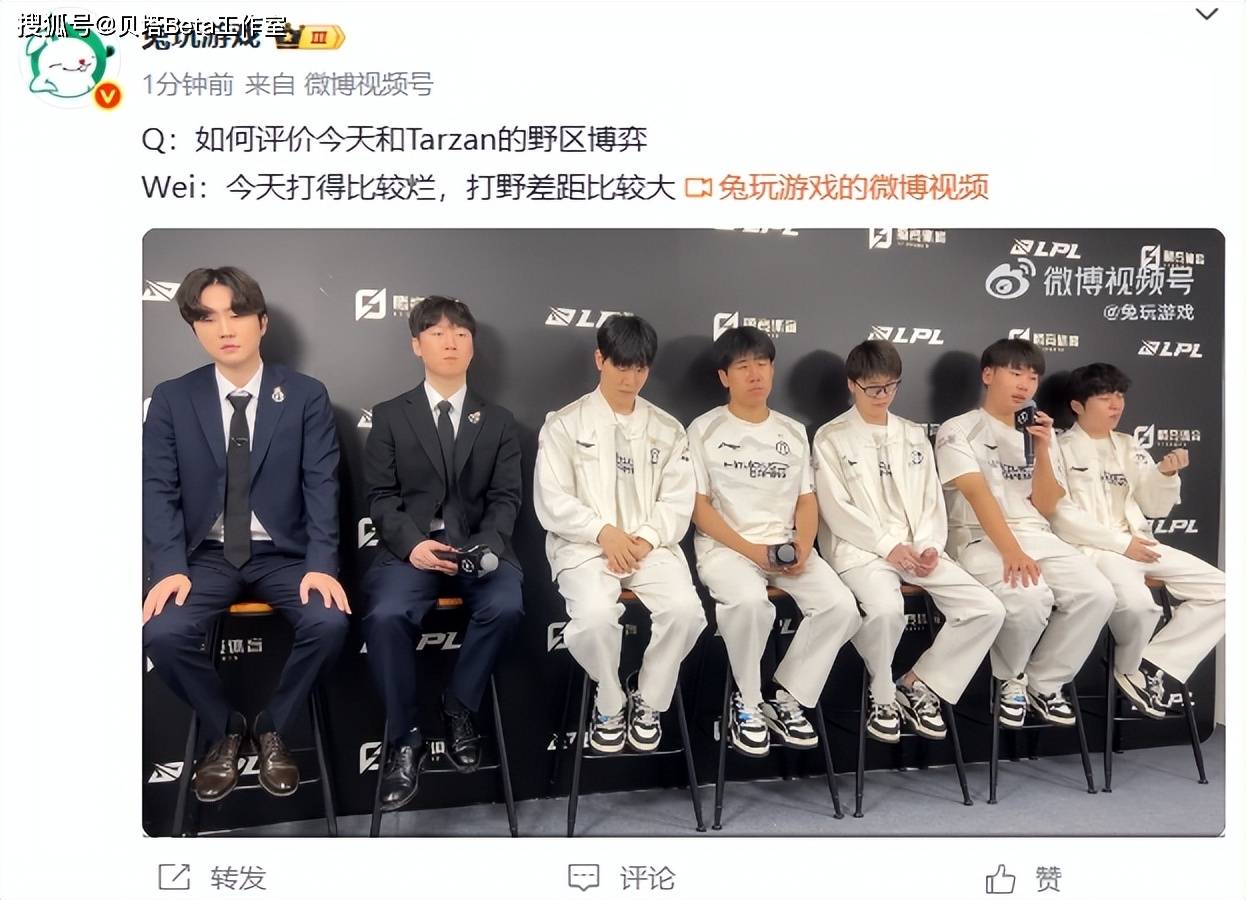Image resolution: width=1246 pixels, height=900 pixels.
Task: Click the 转发 repost label
Action: (238, 878)
